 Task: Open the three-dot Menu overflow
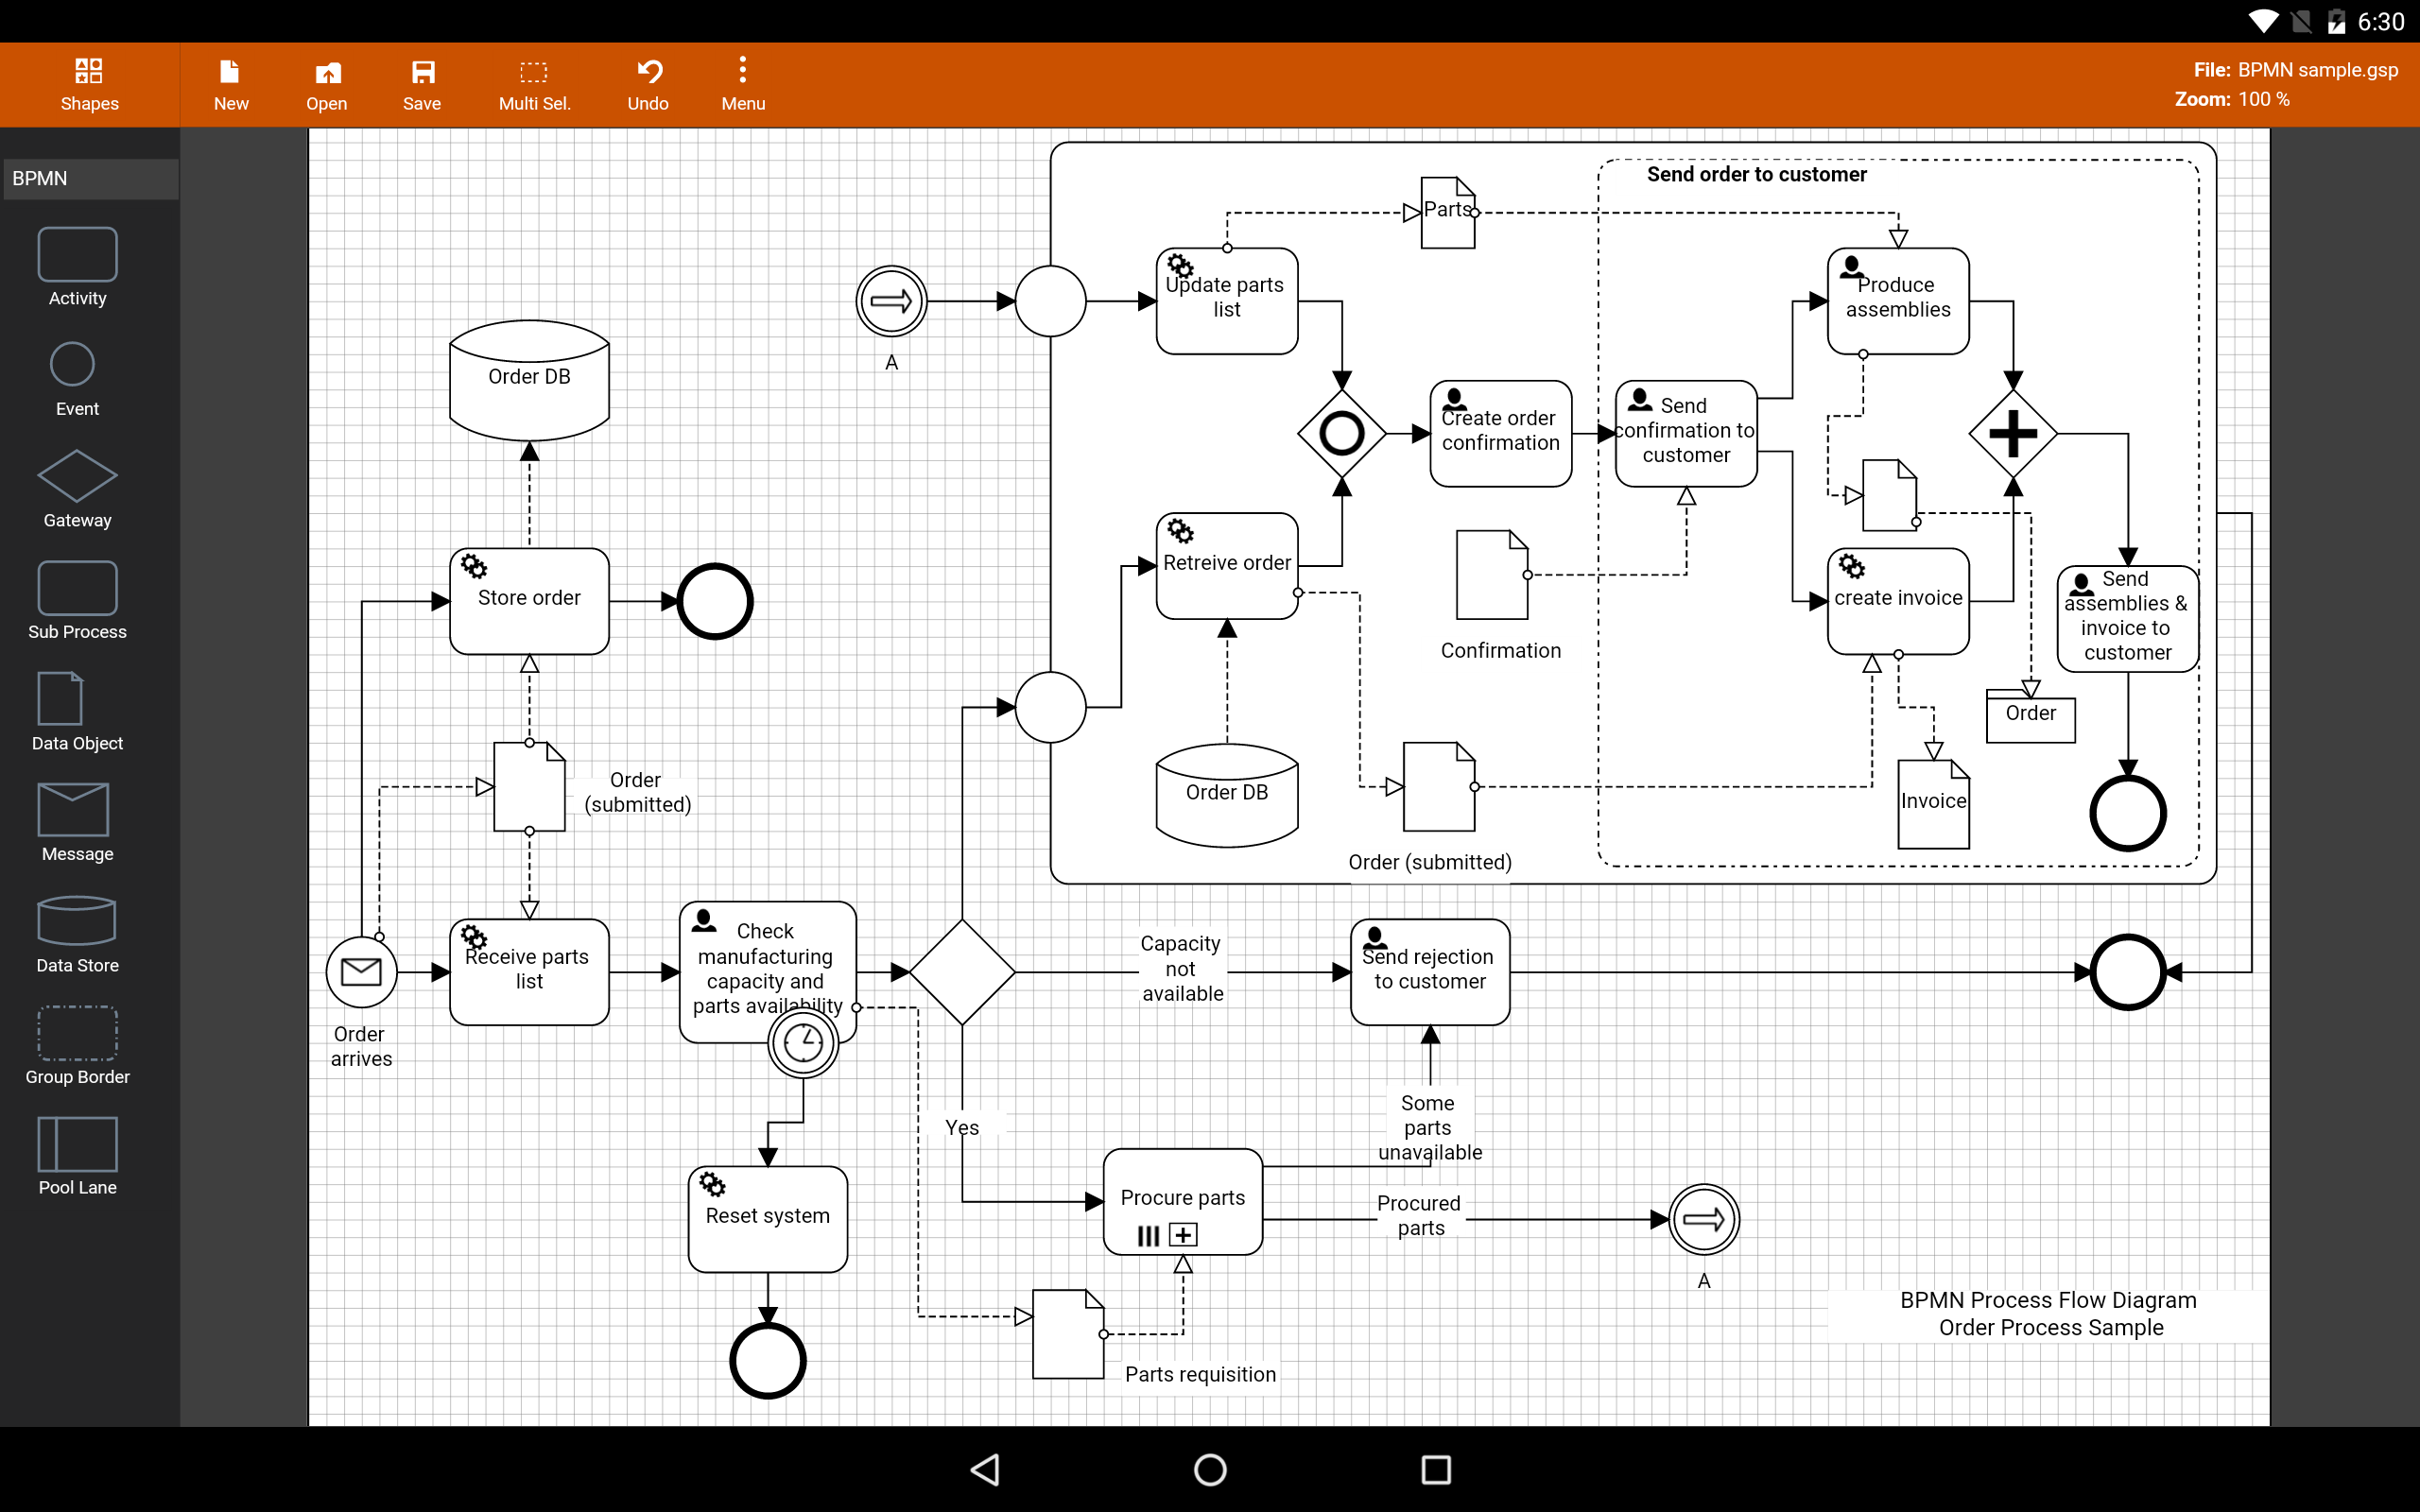742,84
